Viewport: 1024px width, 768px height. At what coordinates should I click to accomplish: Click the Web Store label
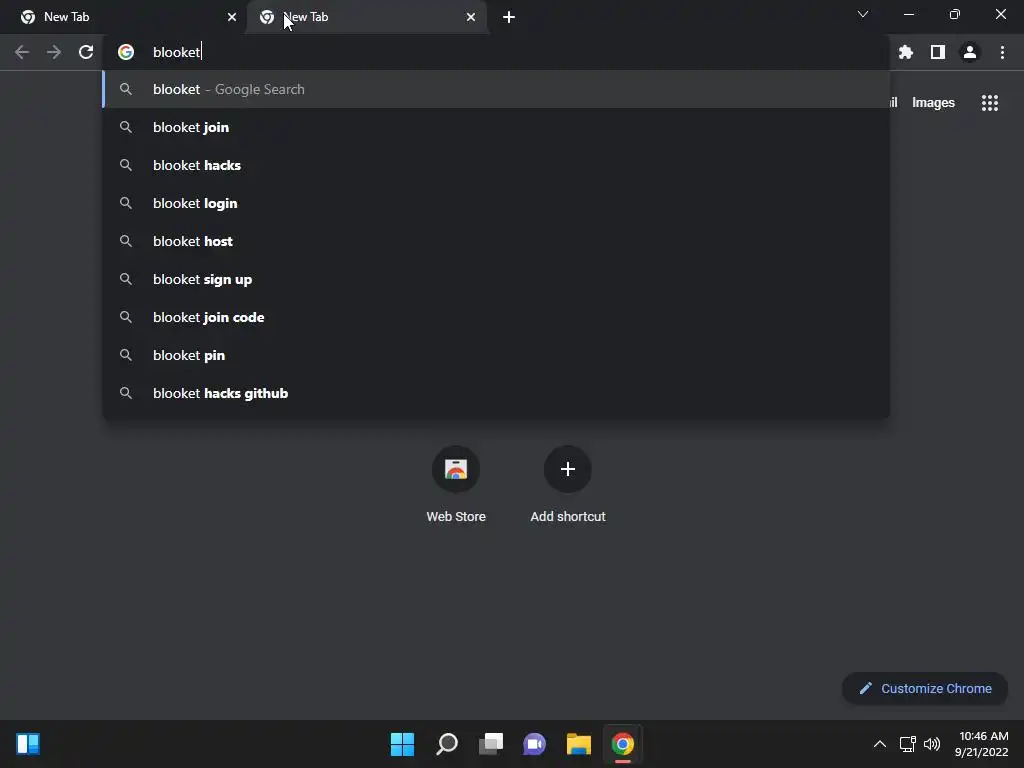(456, 517)
